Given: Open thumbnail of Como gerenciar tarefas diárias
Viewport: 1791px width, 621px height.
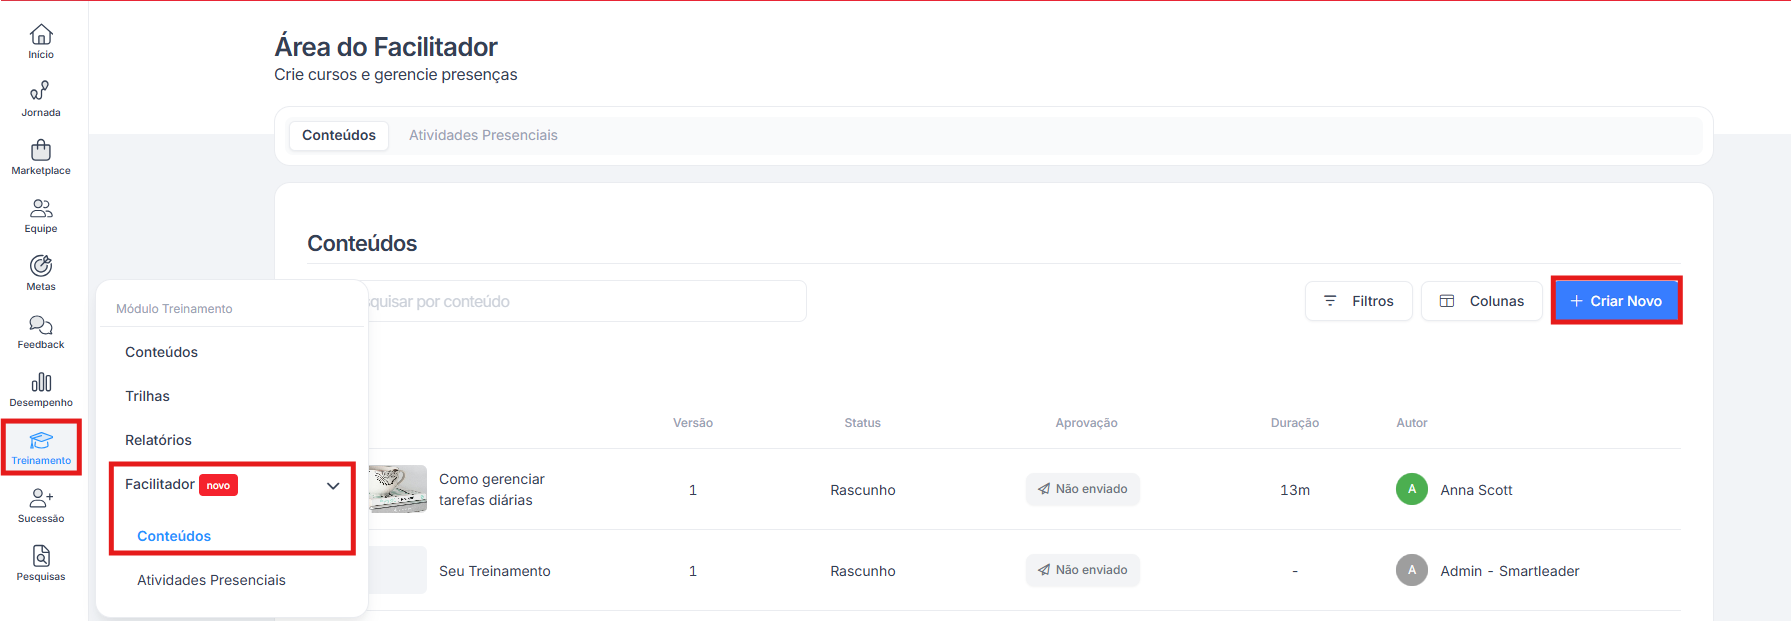Looking at the screenshot, I should tap(398, 489).
